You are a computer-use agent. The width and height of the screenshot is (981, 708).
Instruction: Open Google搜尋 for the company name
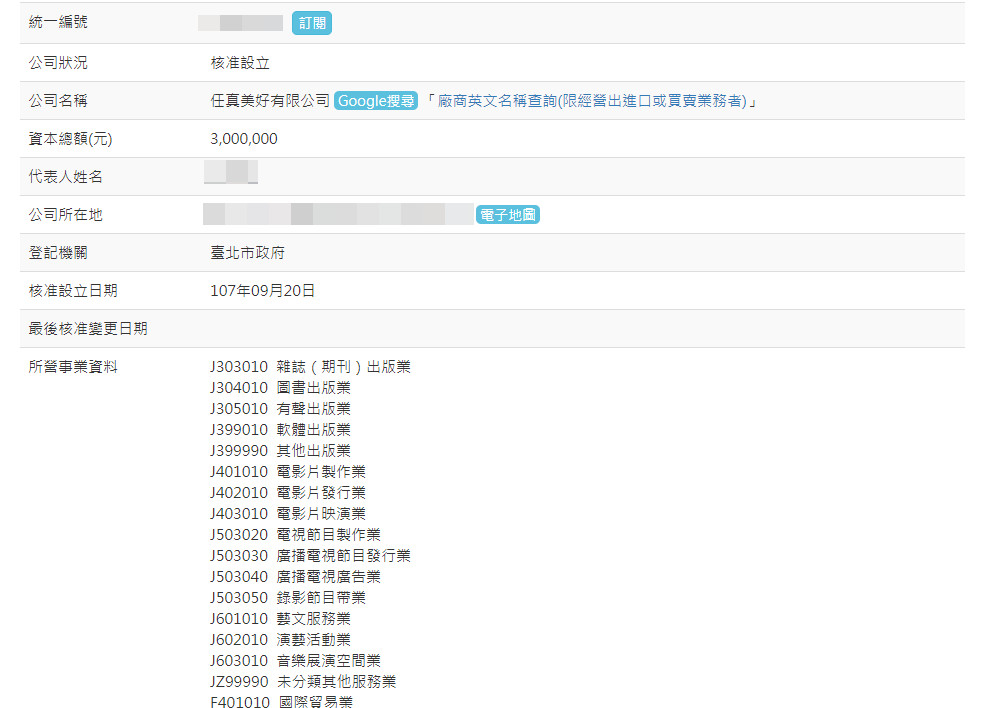(x=375, y=101)
